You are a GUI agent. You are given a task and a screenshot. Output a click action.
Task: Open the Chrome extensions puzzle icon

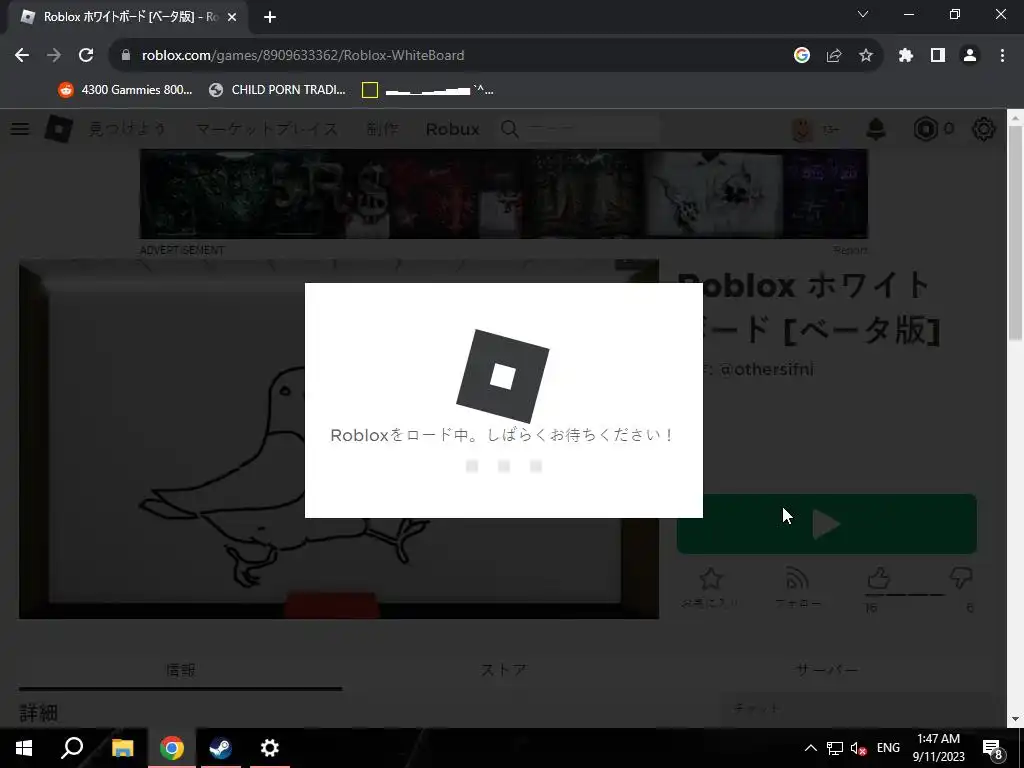(x=906, y=56)
